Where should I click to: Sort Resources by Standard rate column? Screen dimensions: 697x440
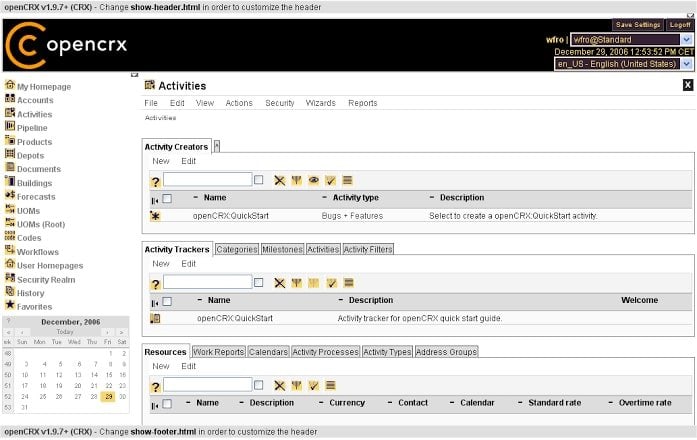pos(554,403)
